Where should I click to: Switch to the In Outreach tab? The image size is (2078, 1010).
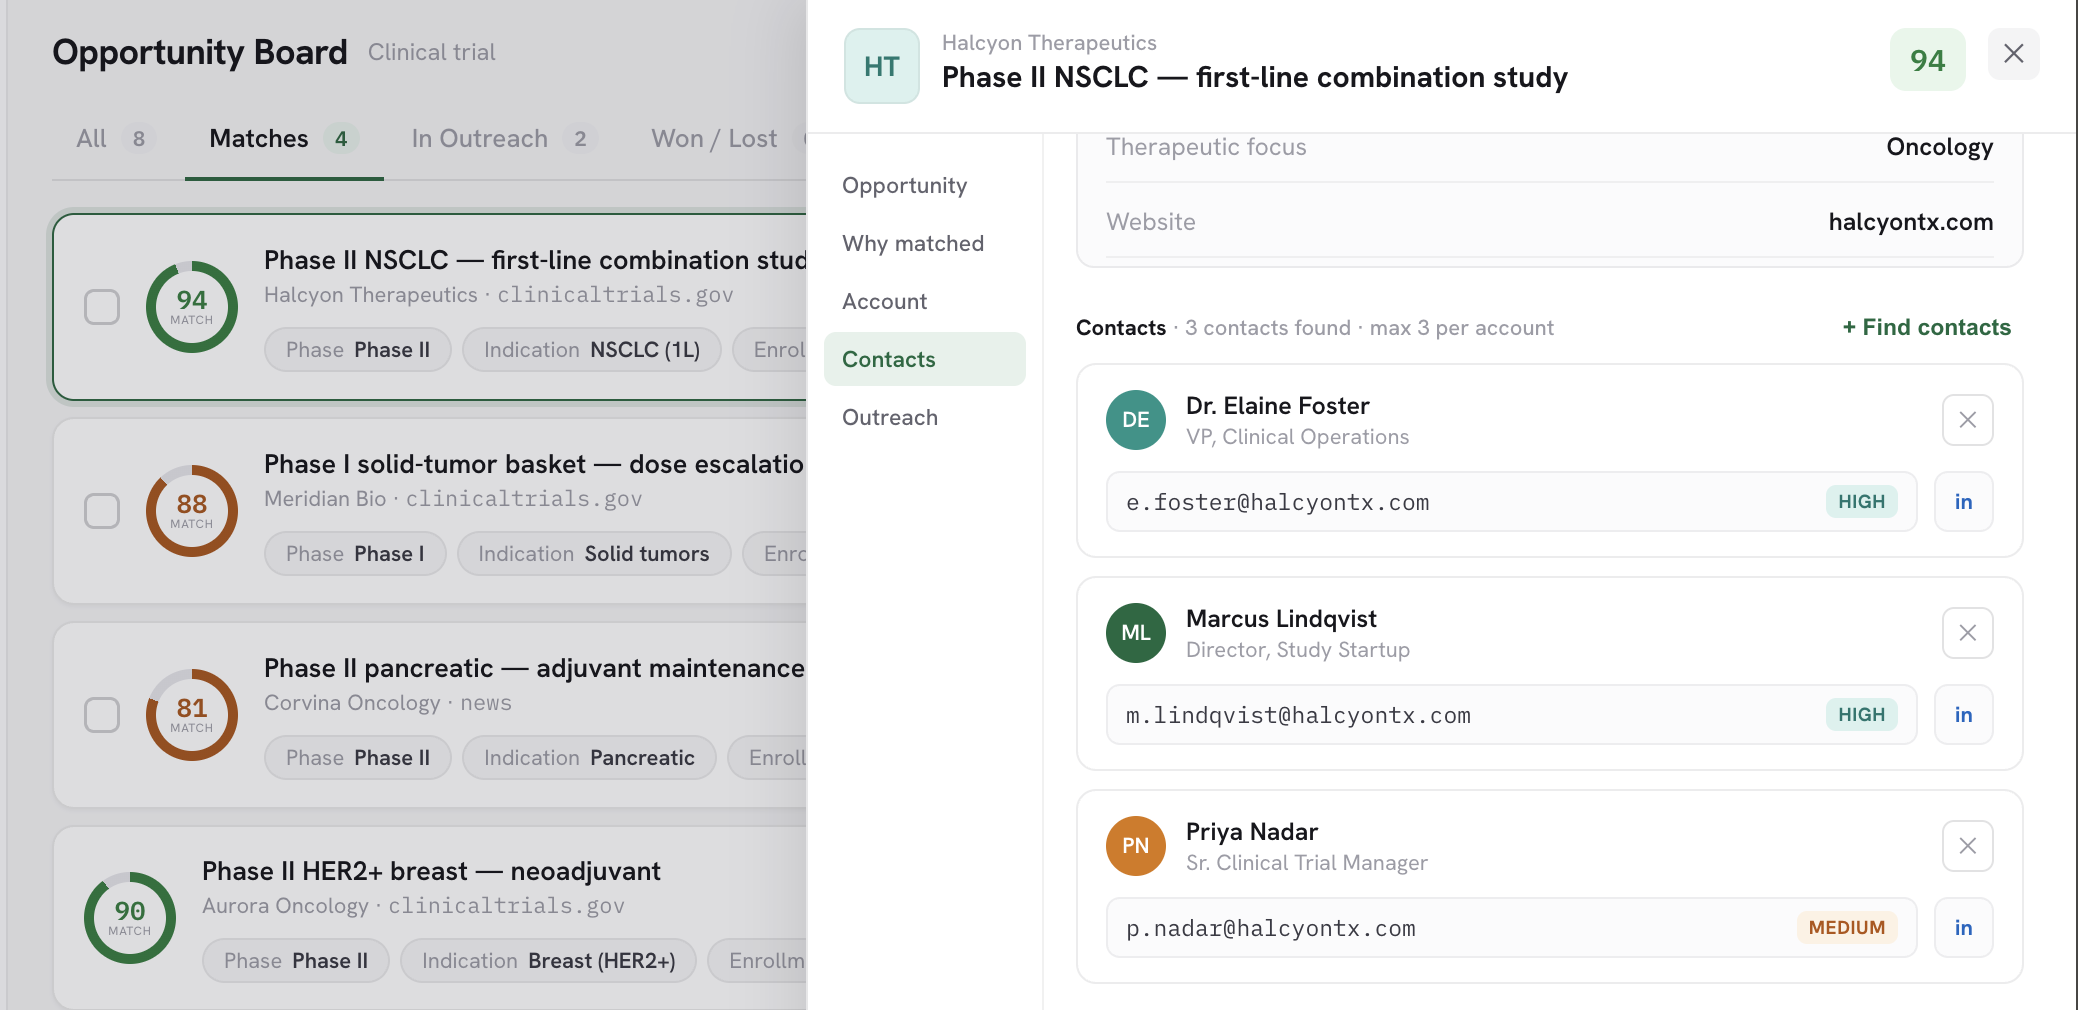(504, 139)
